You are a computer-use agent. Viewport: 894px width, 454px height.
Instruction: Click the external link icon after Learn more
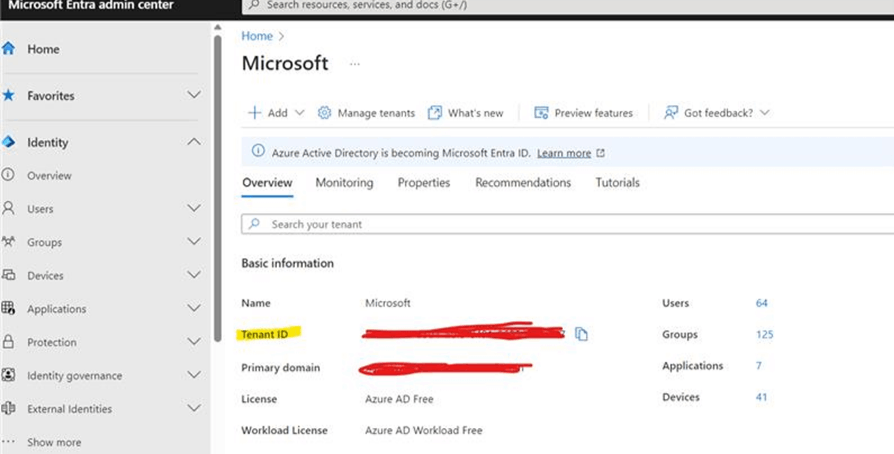pyautogui.click(x=600, y=153)
